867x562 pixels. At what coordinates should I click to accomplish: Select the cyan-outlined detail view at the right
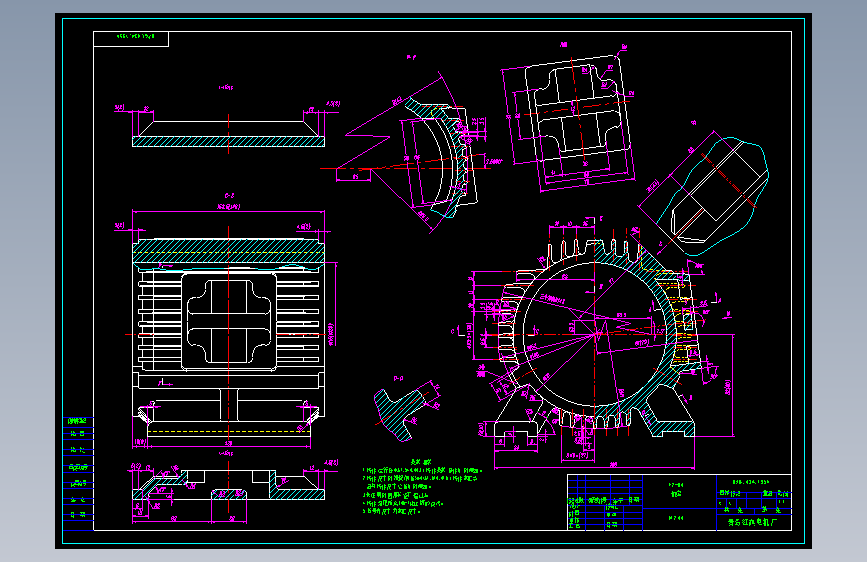(713, 194)
